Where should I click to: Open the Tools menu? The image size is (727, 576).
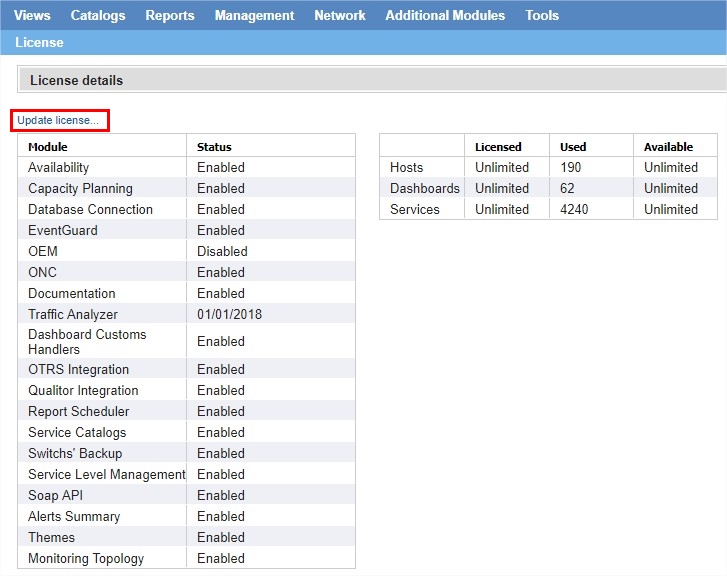(x=542, y=15)
